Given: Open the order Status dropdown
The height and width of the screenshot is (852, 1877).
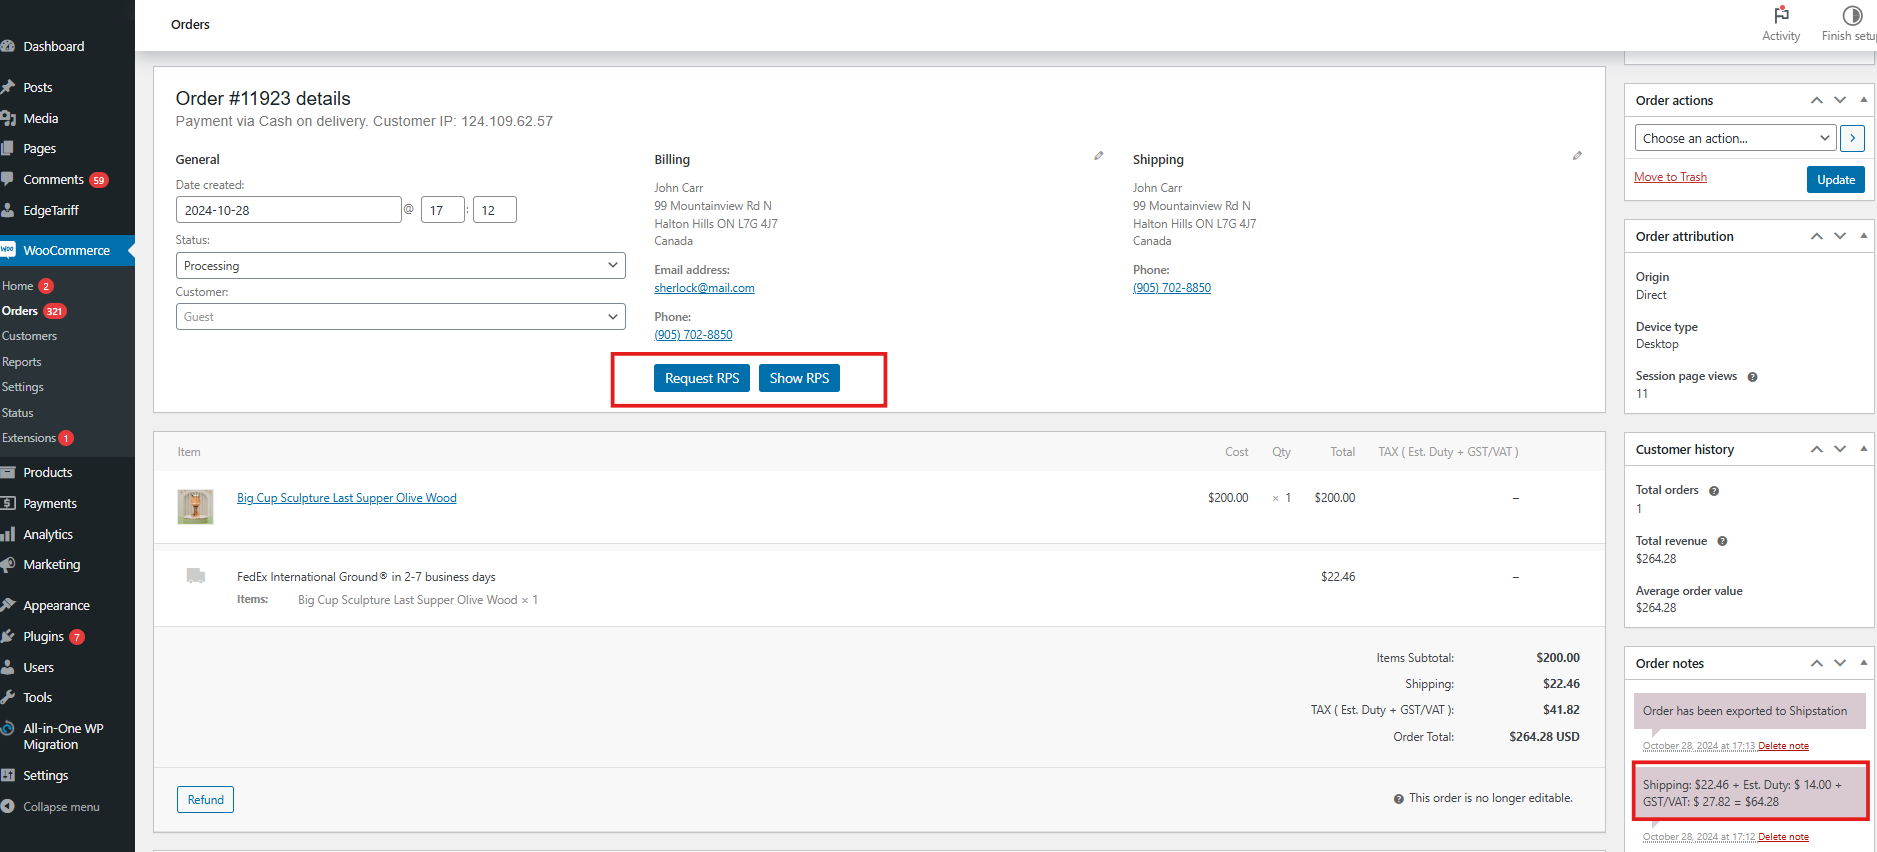Looking at the screenshot, I should (400, 266).
